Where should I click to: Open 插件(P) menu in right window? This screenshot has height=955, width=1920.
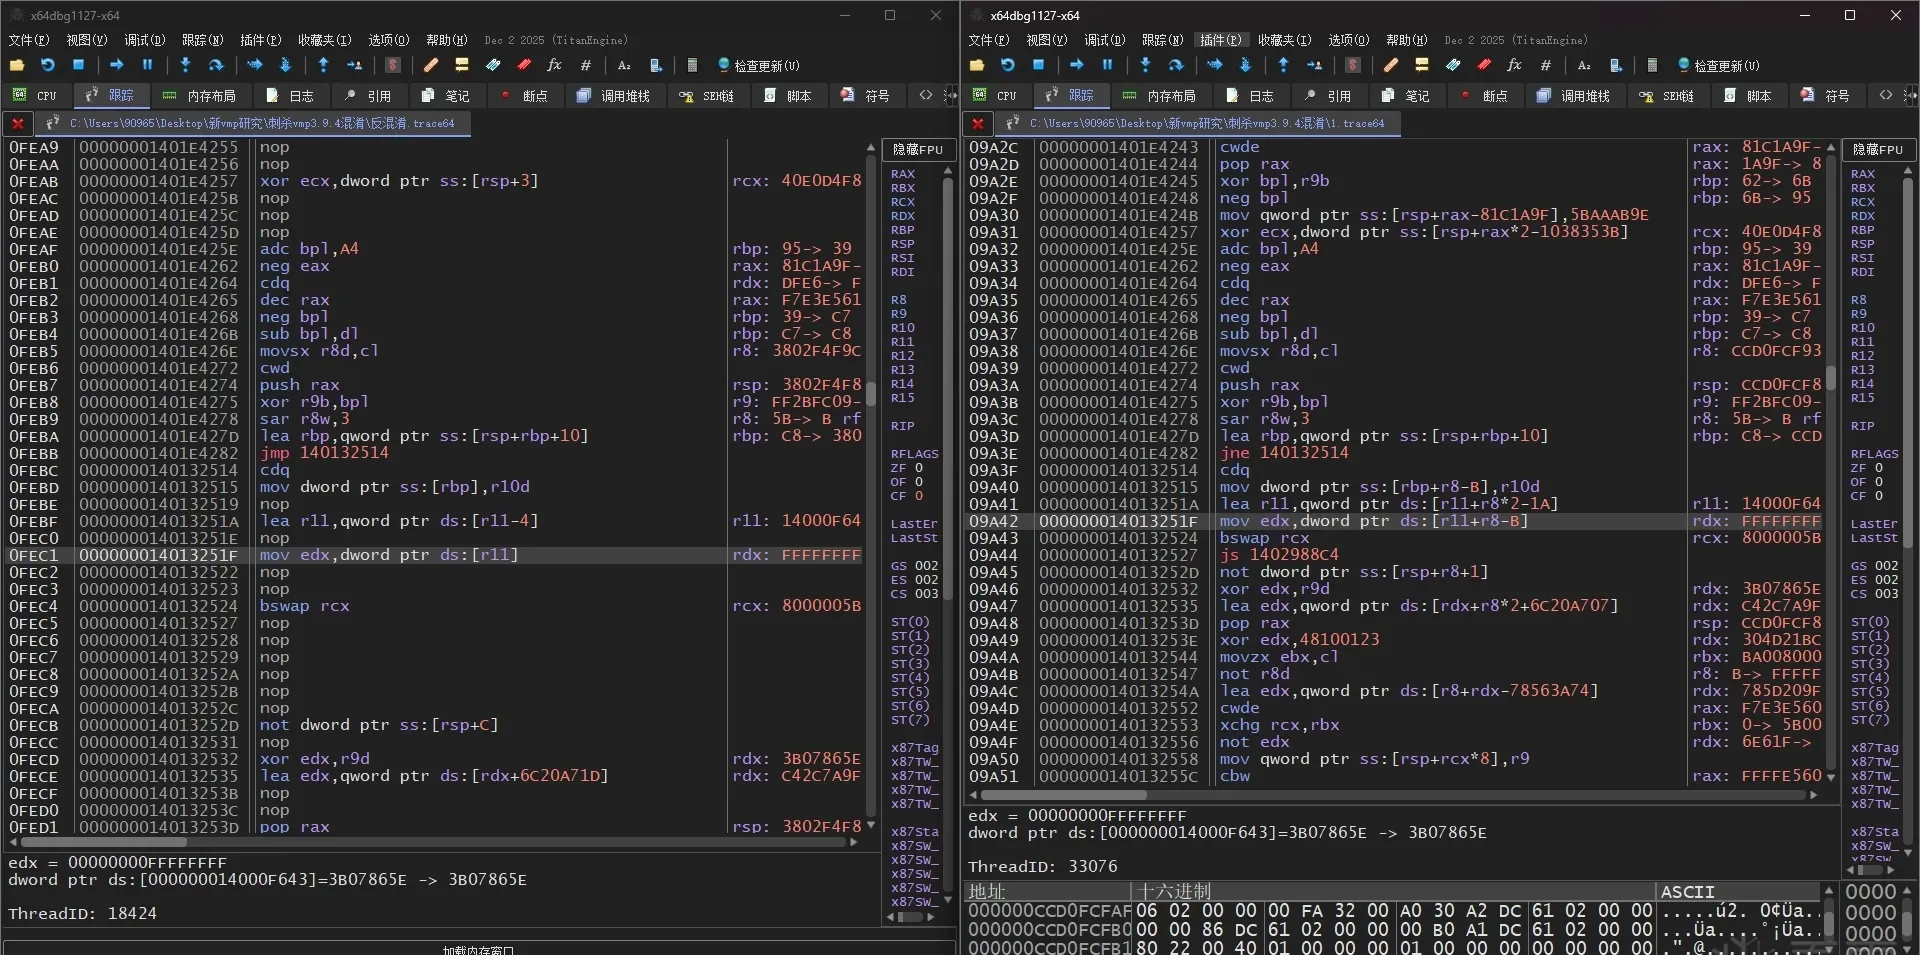click(x=1221, y=40)
